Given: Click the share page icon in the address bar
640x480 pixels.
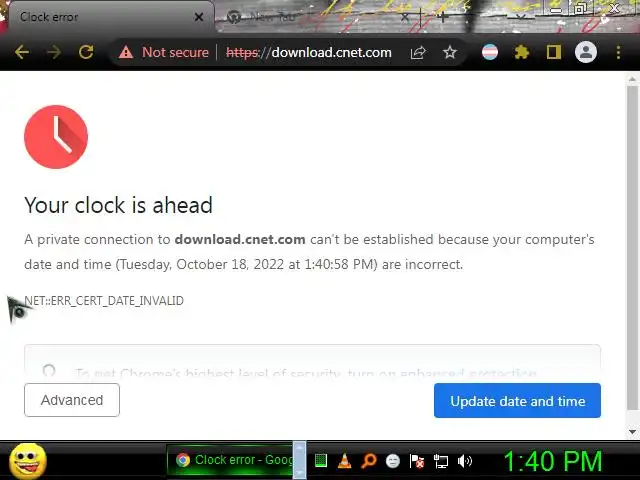Looking at the screenshot, I should pos(418,52).
